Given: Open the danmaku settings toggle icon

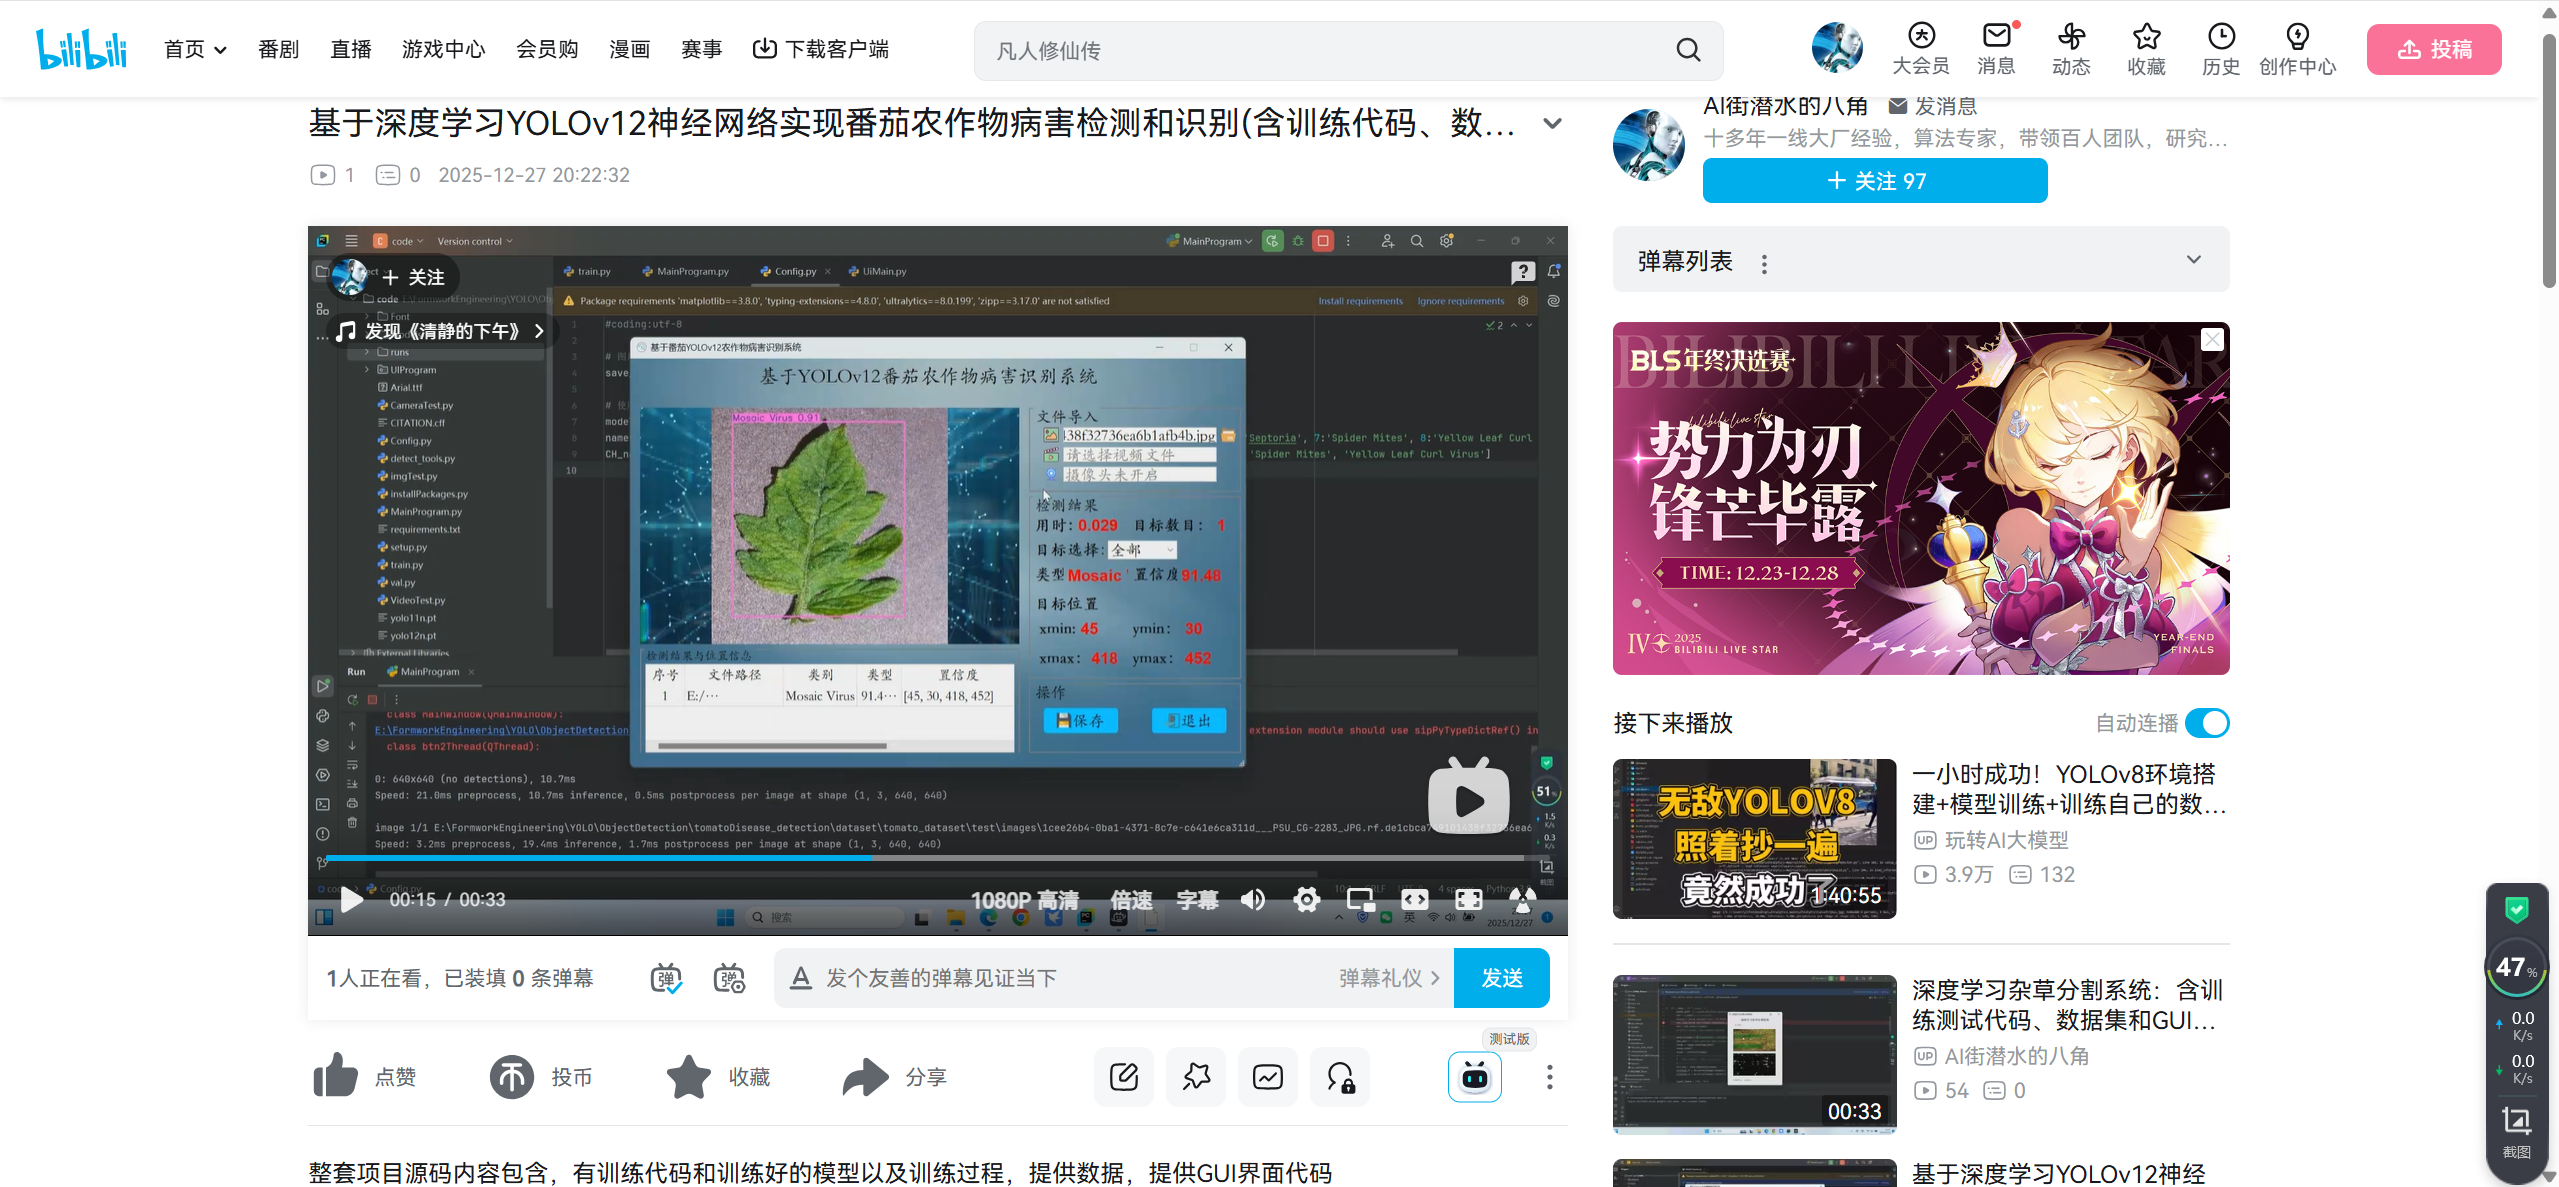Looking at the screenshot, I should [729, 977].
